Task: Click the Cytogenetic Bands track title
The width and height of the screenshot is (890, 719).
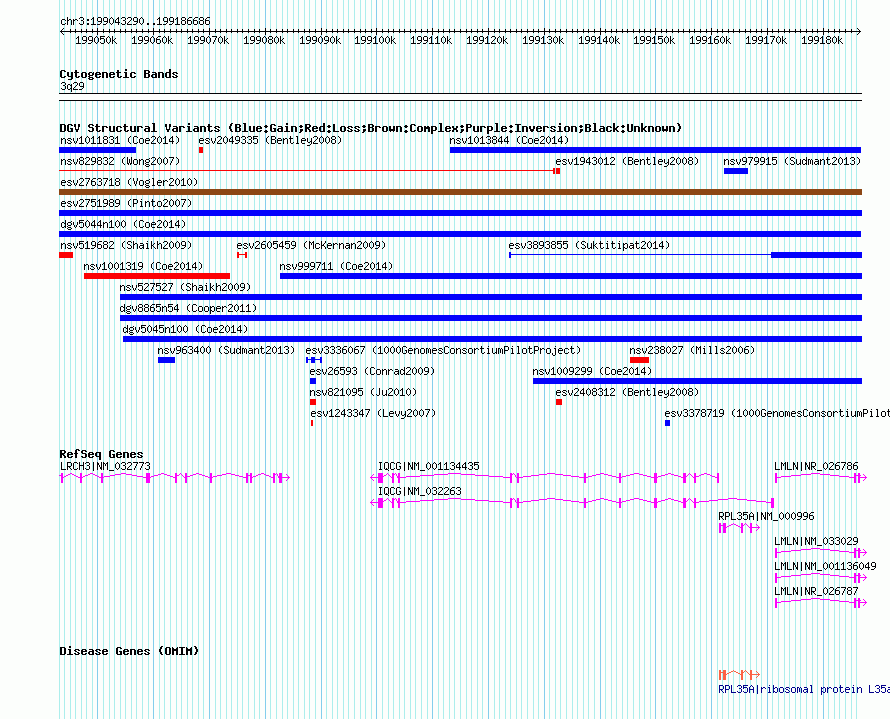Action: 119,74
